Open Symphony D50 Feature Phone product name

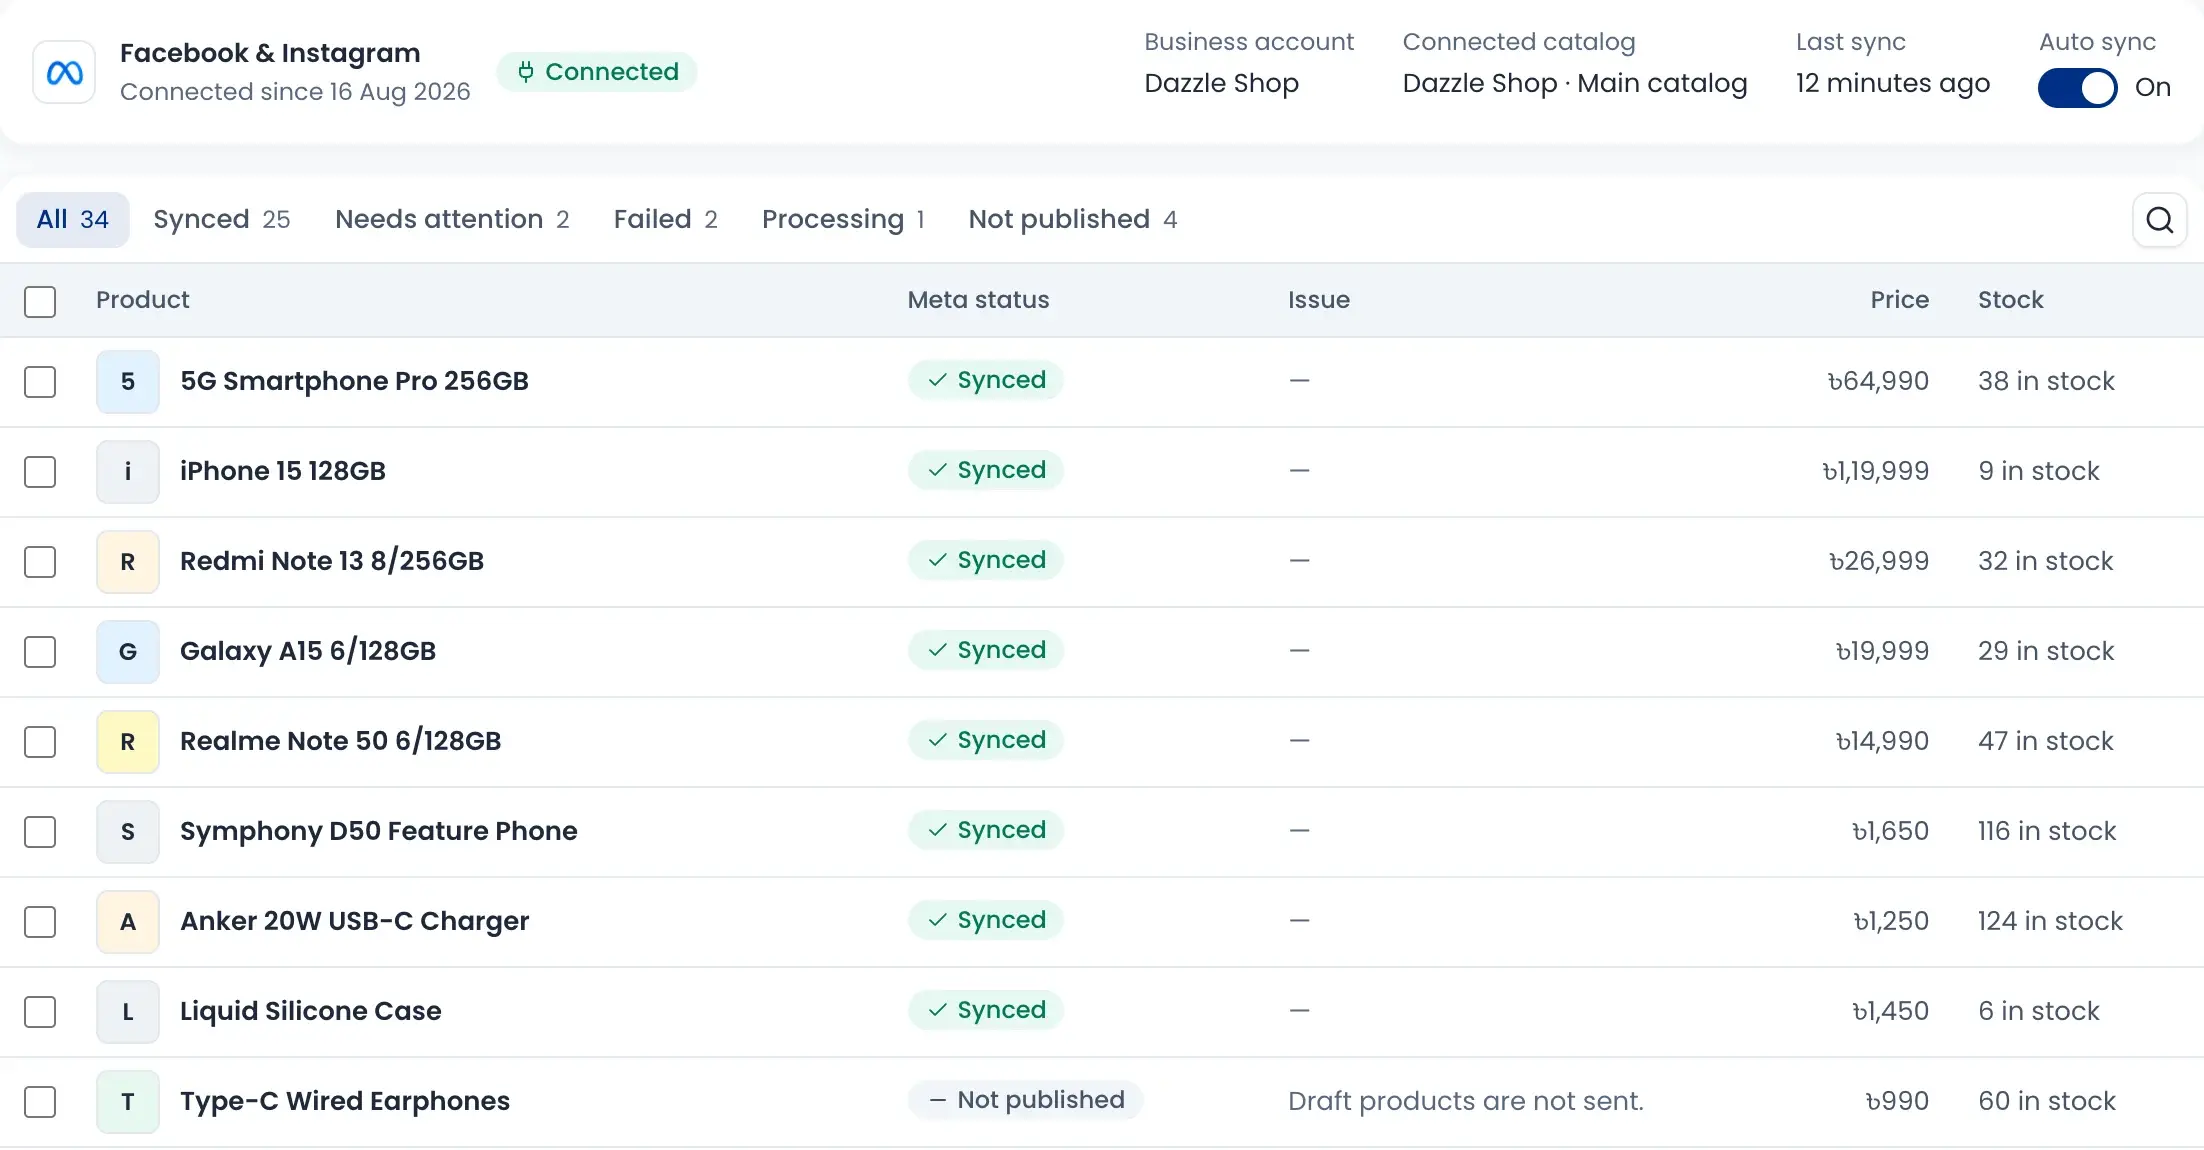click(x=379, y=831)
